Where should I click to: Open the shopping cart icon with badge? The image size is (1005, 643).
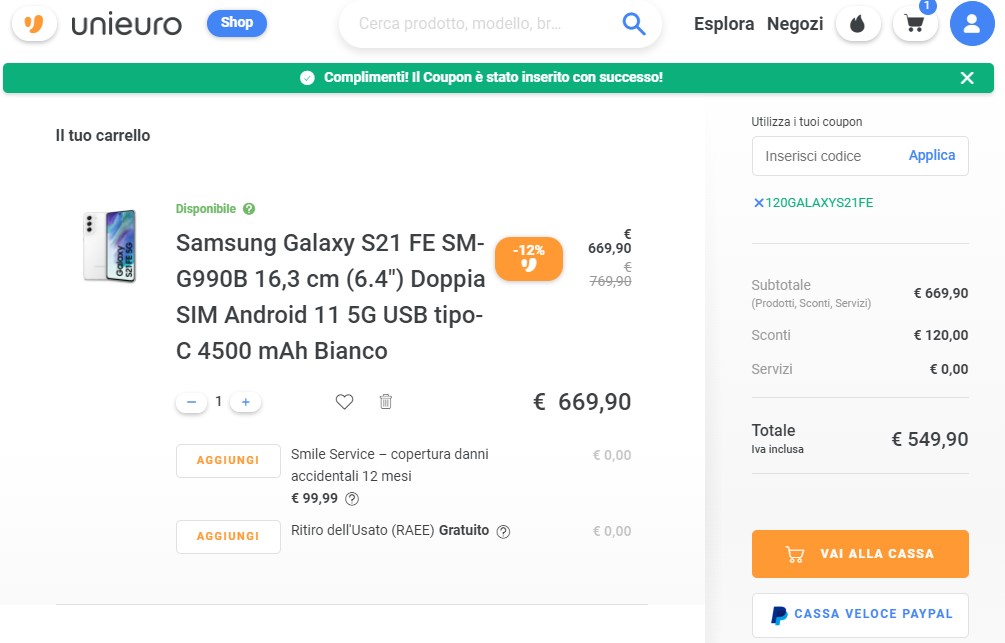point(913,22)
